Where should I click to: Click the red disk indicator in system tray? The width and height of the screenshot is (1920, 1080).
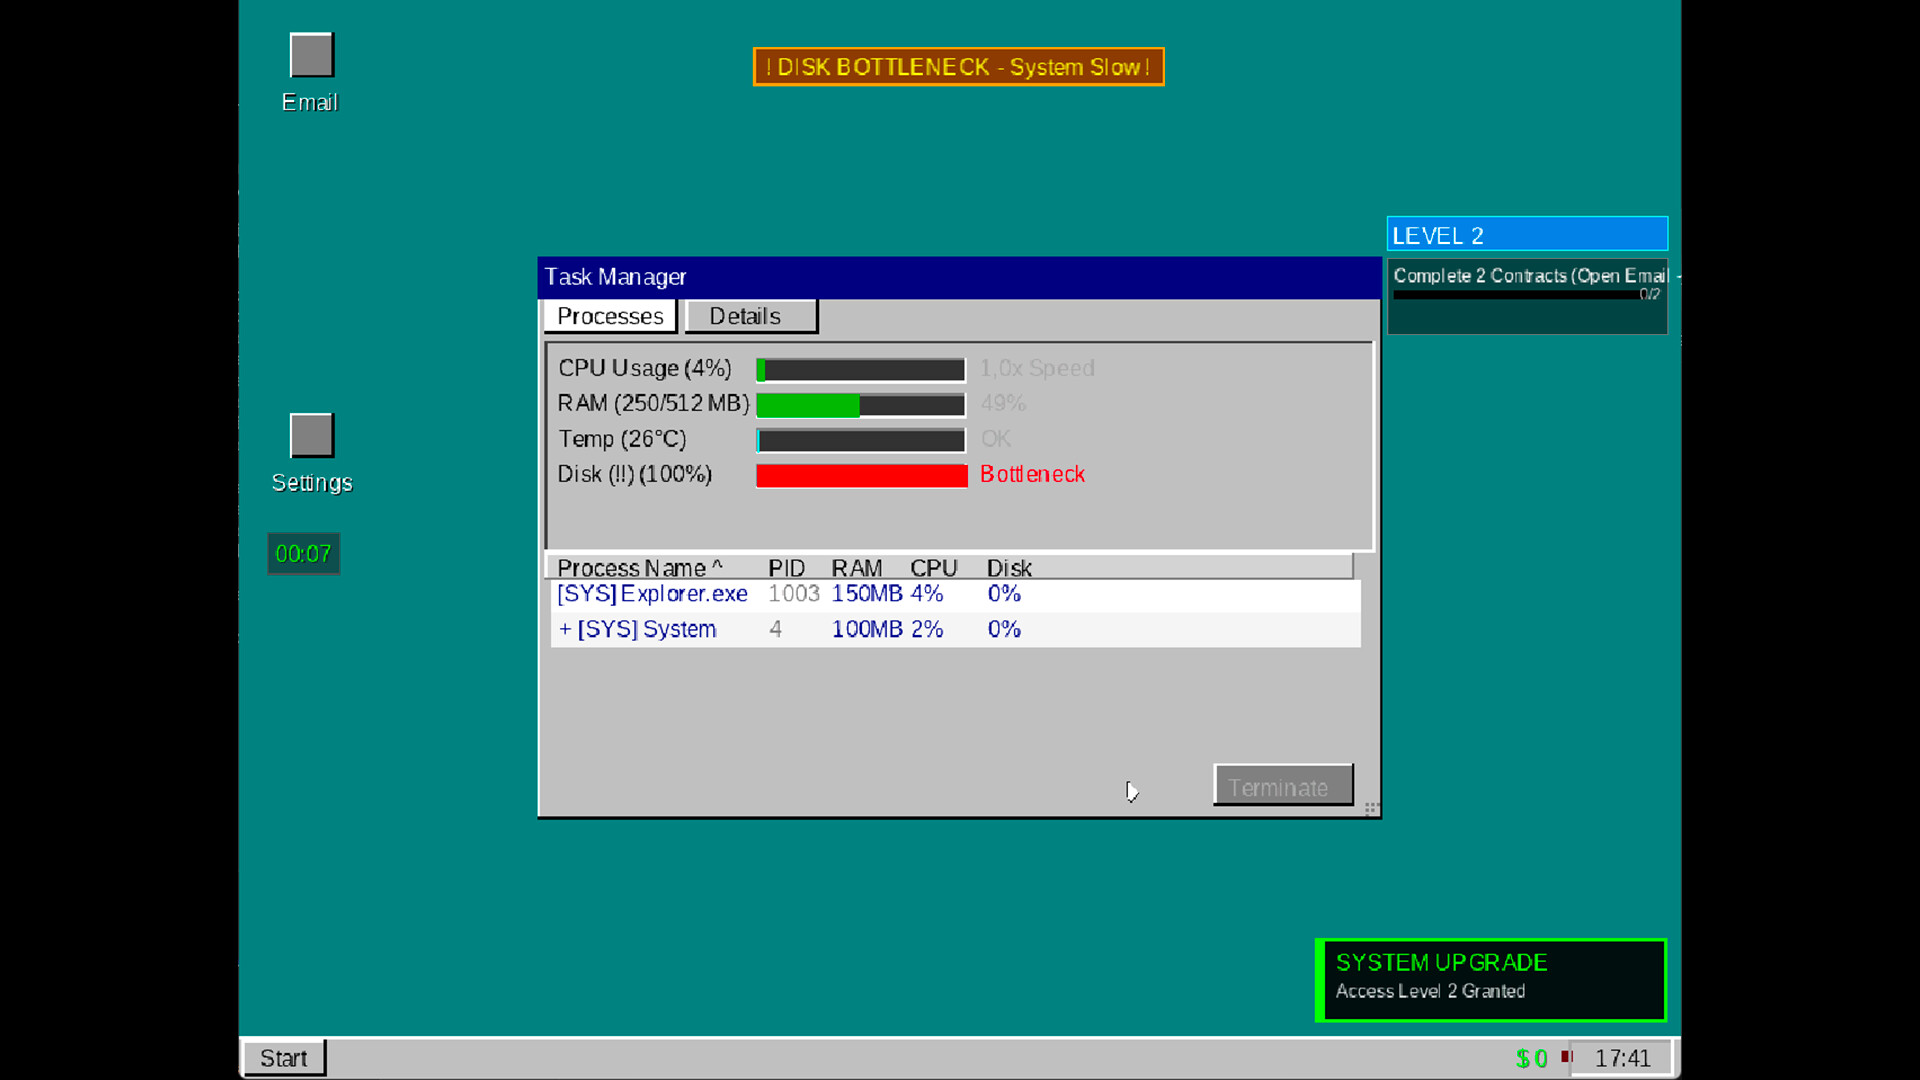(x=1567, y=1057)
